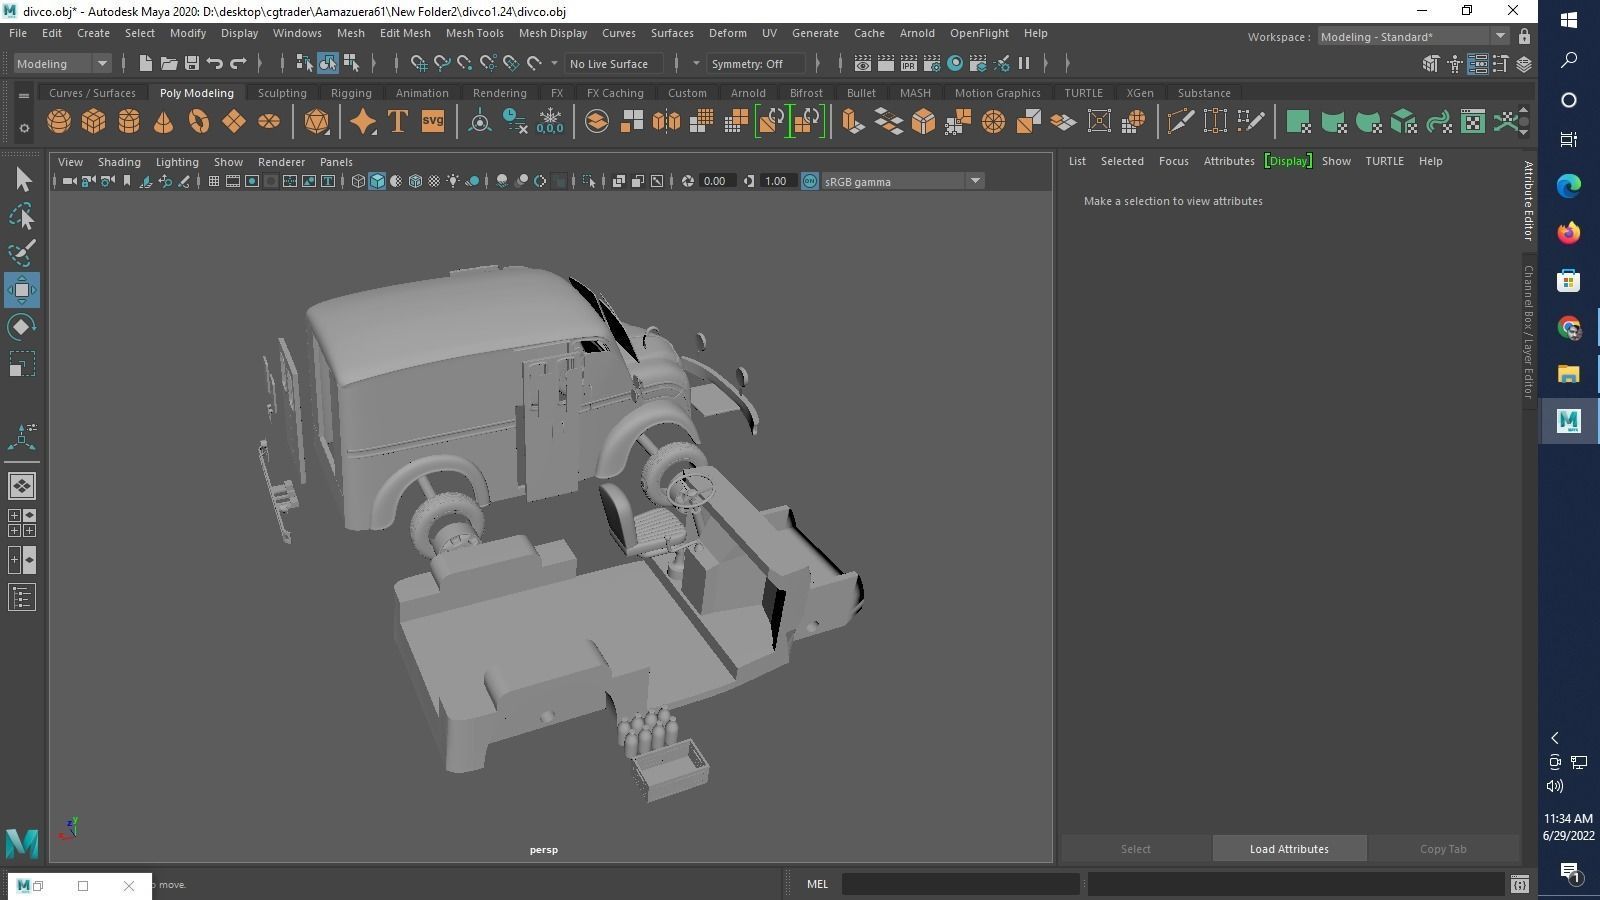Open the Microsoft Edge taskbar icon

point(1568,185)
